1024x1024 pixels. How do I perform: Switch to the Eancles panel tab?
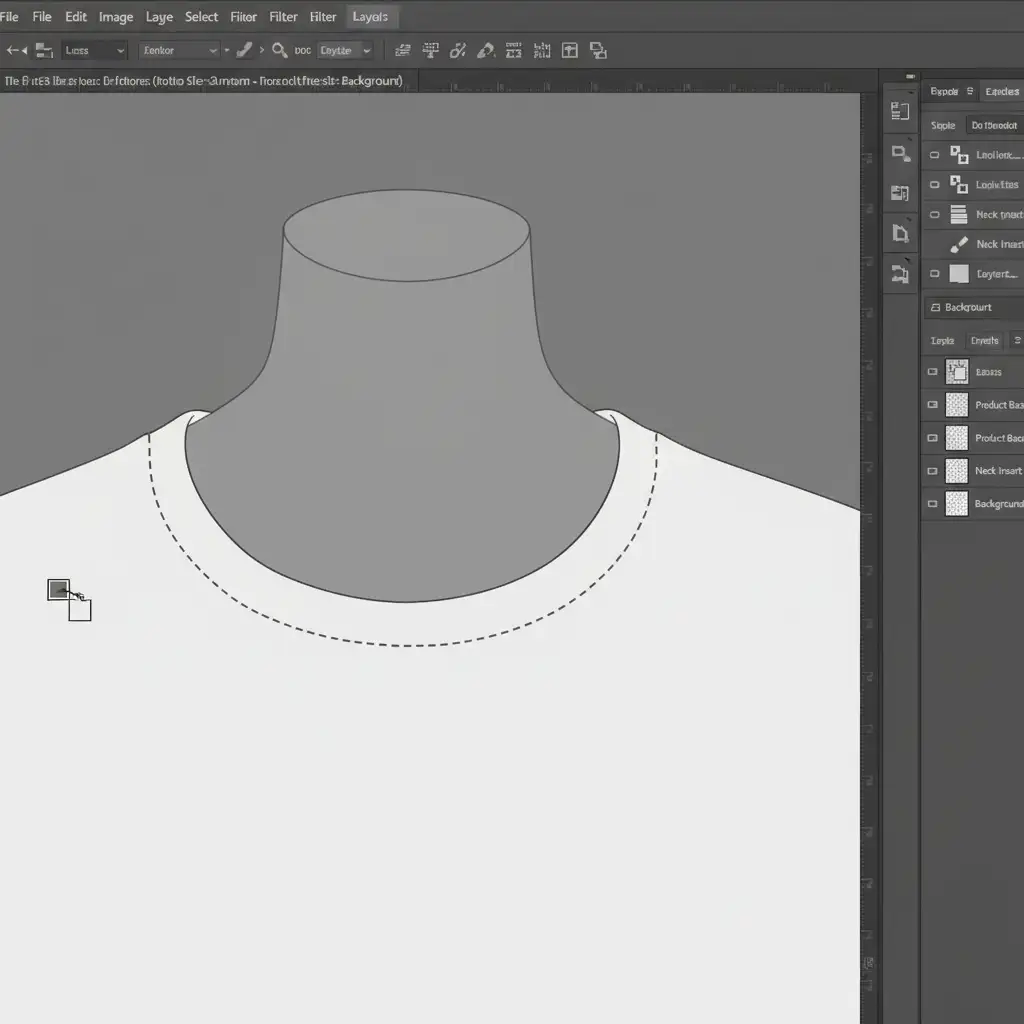point(1001,92)
